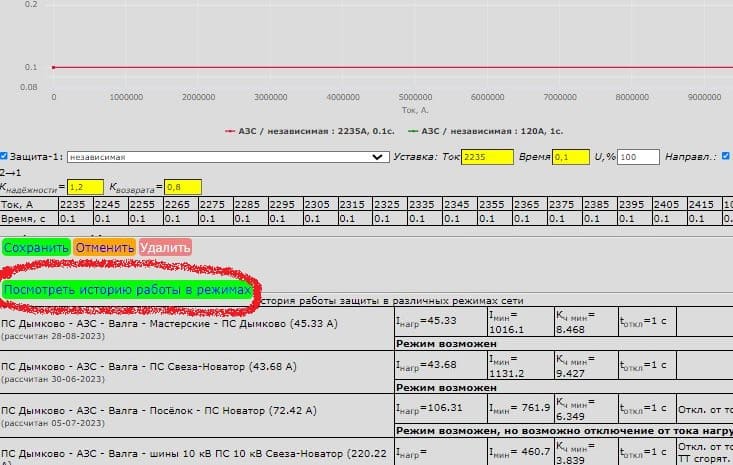Click the red Удалить button
The image size is (733, 465).
[x=165, y=247]
